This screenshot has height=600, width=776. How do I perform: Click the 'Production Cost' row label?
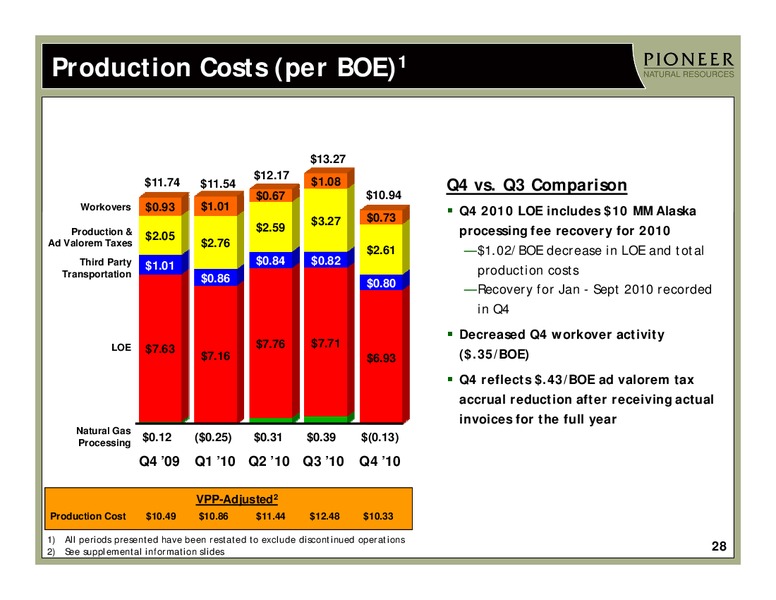(x=88, y=516)
